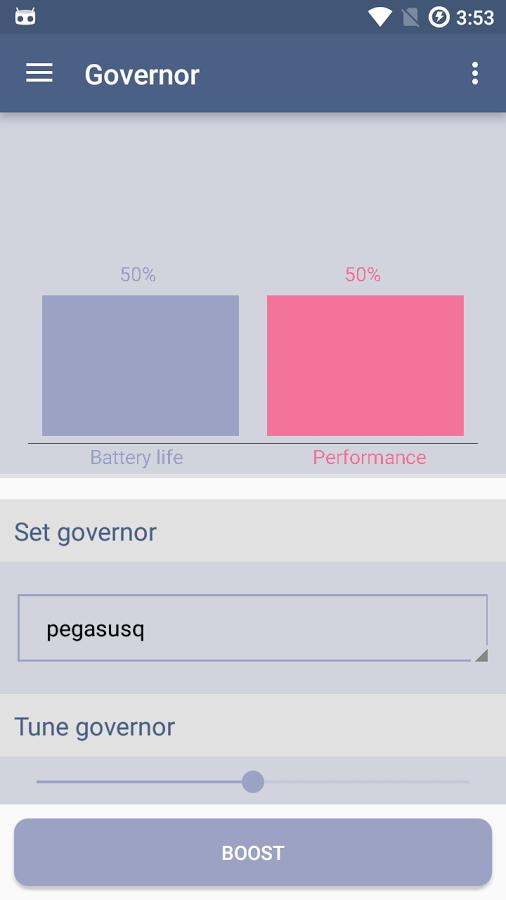Tap the Tune governor section header
Image resolution: width=506 pixels, height=900 pixels.
(x=253, y=726)
